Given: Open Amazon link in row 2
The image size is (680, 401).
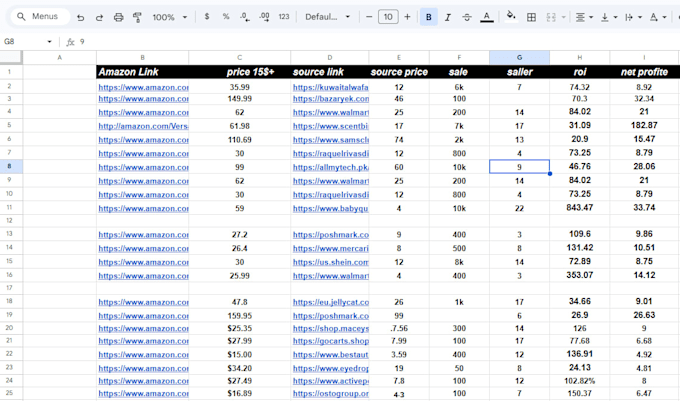Looking at the screenshot, I should [143, 87].
